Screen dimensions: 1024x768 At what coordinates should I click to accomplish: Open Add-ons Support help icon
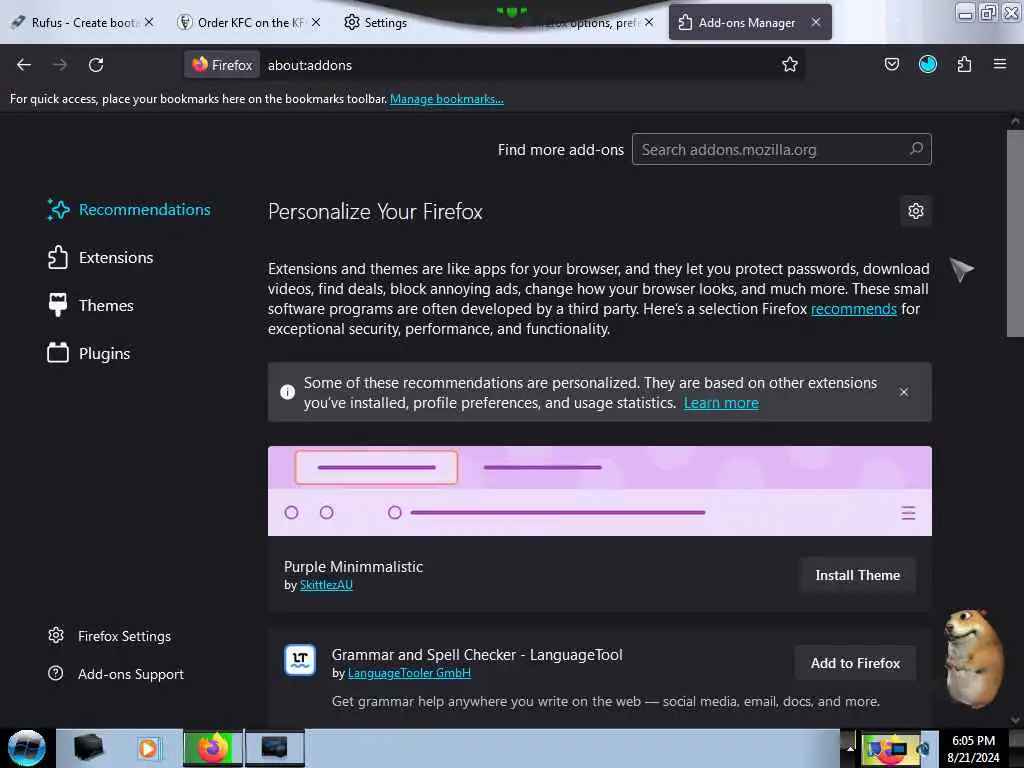[56, 673]
